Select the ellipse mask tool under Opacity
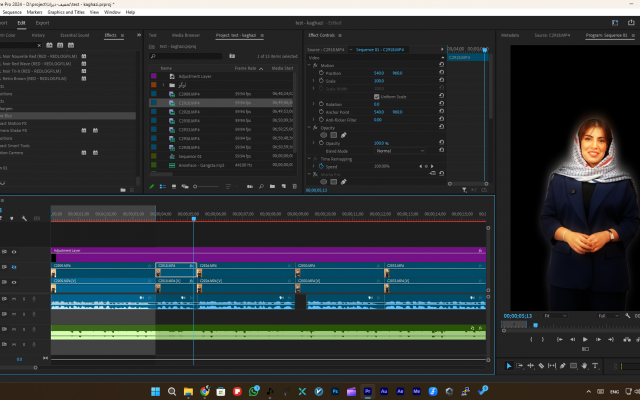 (x=324, y=135)
